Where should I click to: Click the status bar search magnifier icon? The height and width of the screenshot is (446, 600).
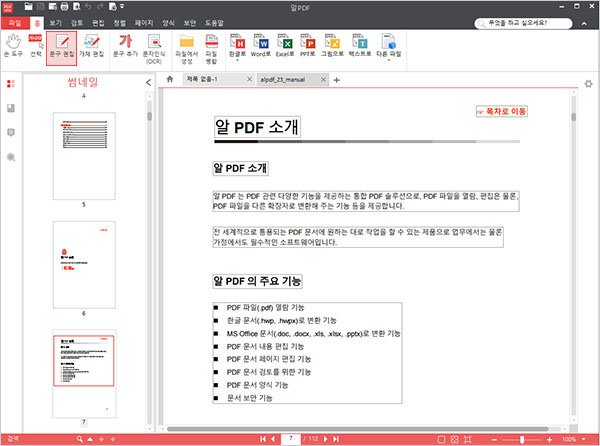79,439
